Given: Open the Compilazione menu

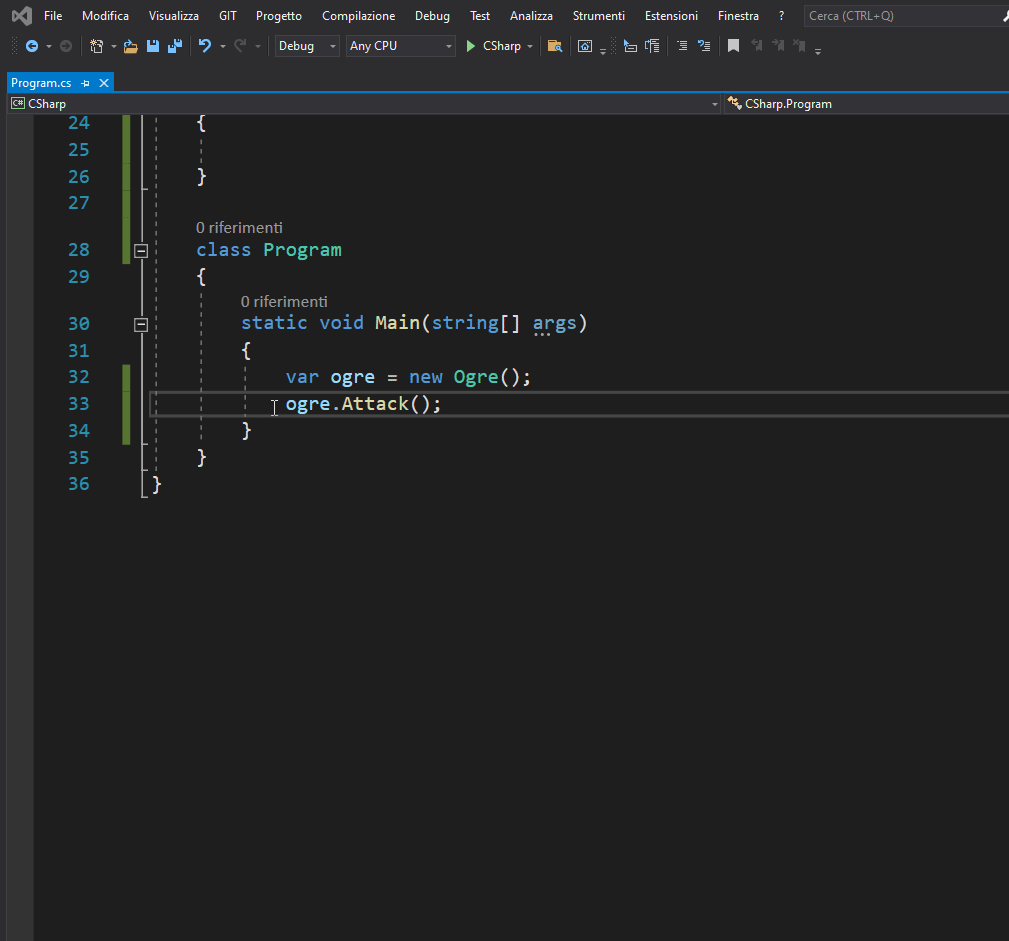Looking at the screenshot, I should point(358,16).
